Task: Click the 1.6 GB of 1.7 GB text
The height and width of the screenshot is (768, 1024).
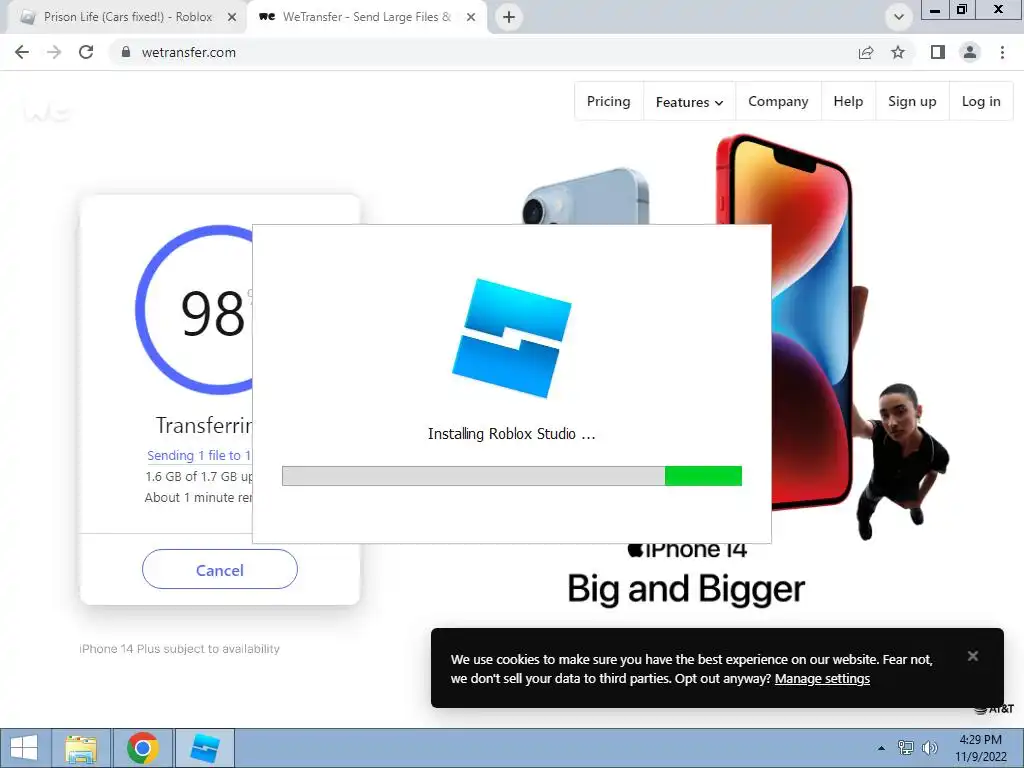Action: pyautogui.click(x=199, y=477)
